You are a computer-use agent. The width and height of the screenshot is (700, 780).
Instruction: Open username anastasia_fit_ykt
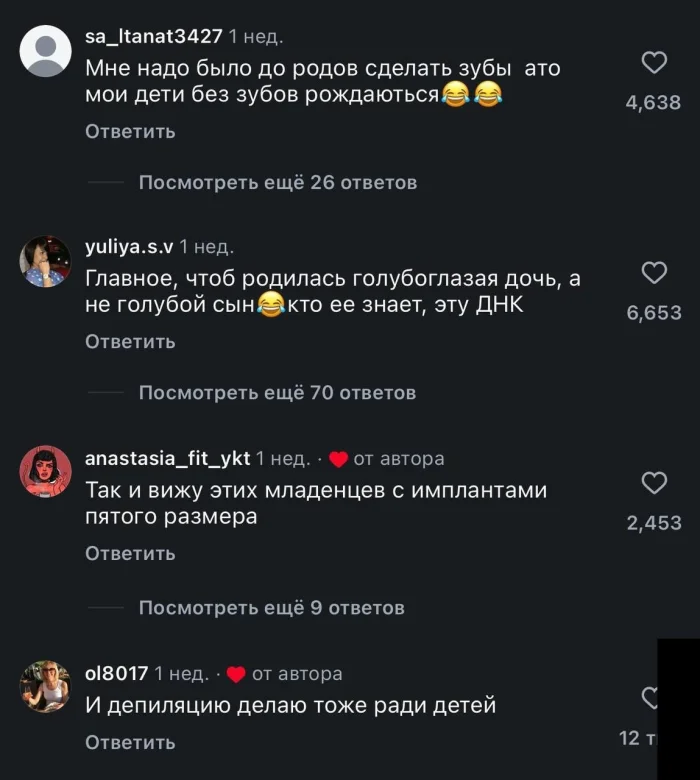click(x=167, y=459)
